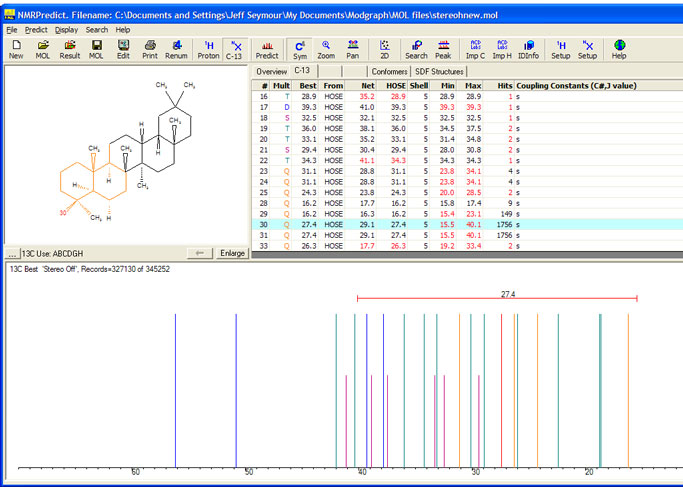Image resolution: width=683 pixels, height=487 pixels.
Task: Open the Display menu
Action: click(x=66, y=30)
